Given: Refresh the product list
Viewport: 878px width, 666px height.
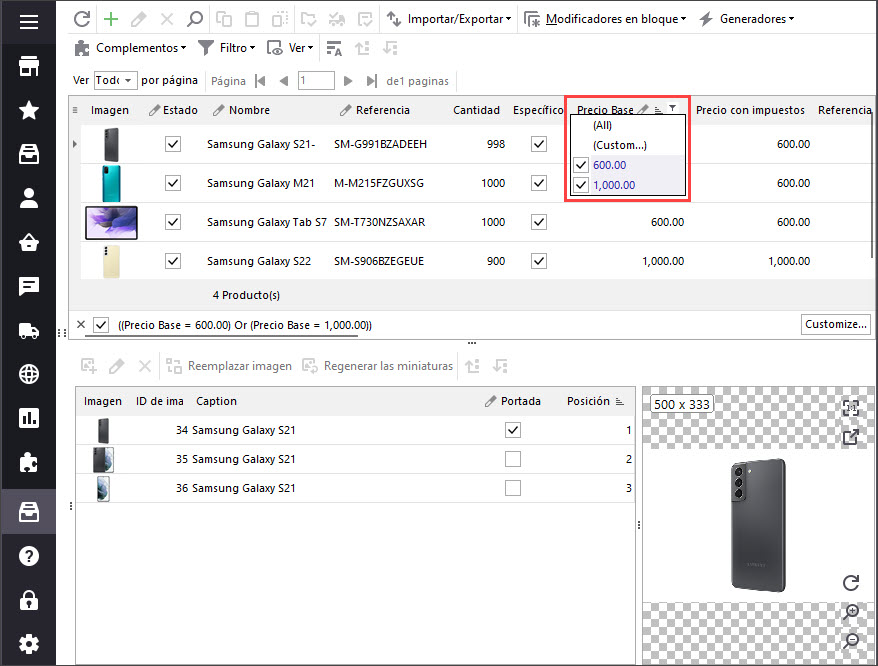Looking at the screenshot, I should [82, 19].
